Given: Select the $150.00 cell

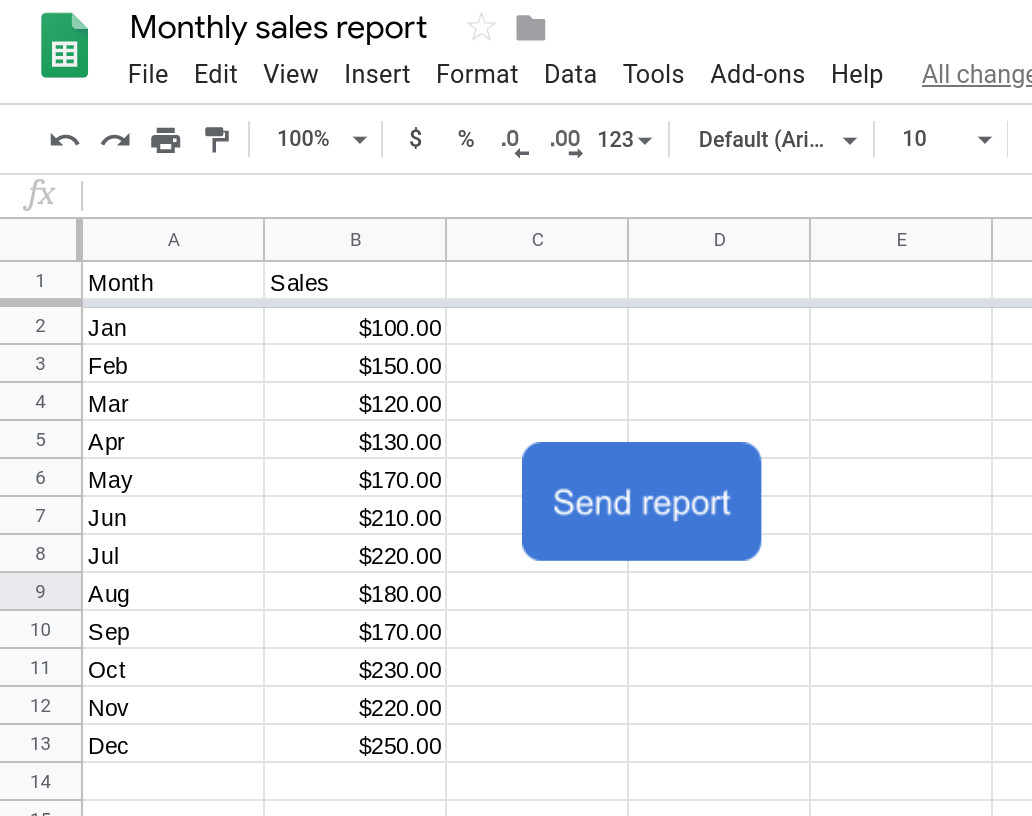Looking at the screenshot, I should pyautogui.click(x=355, y=364).
